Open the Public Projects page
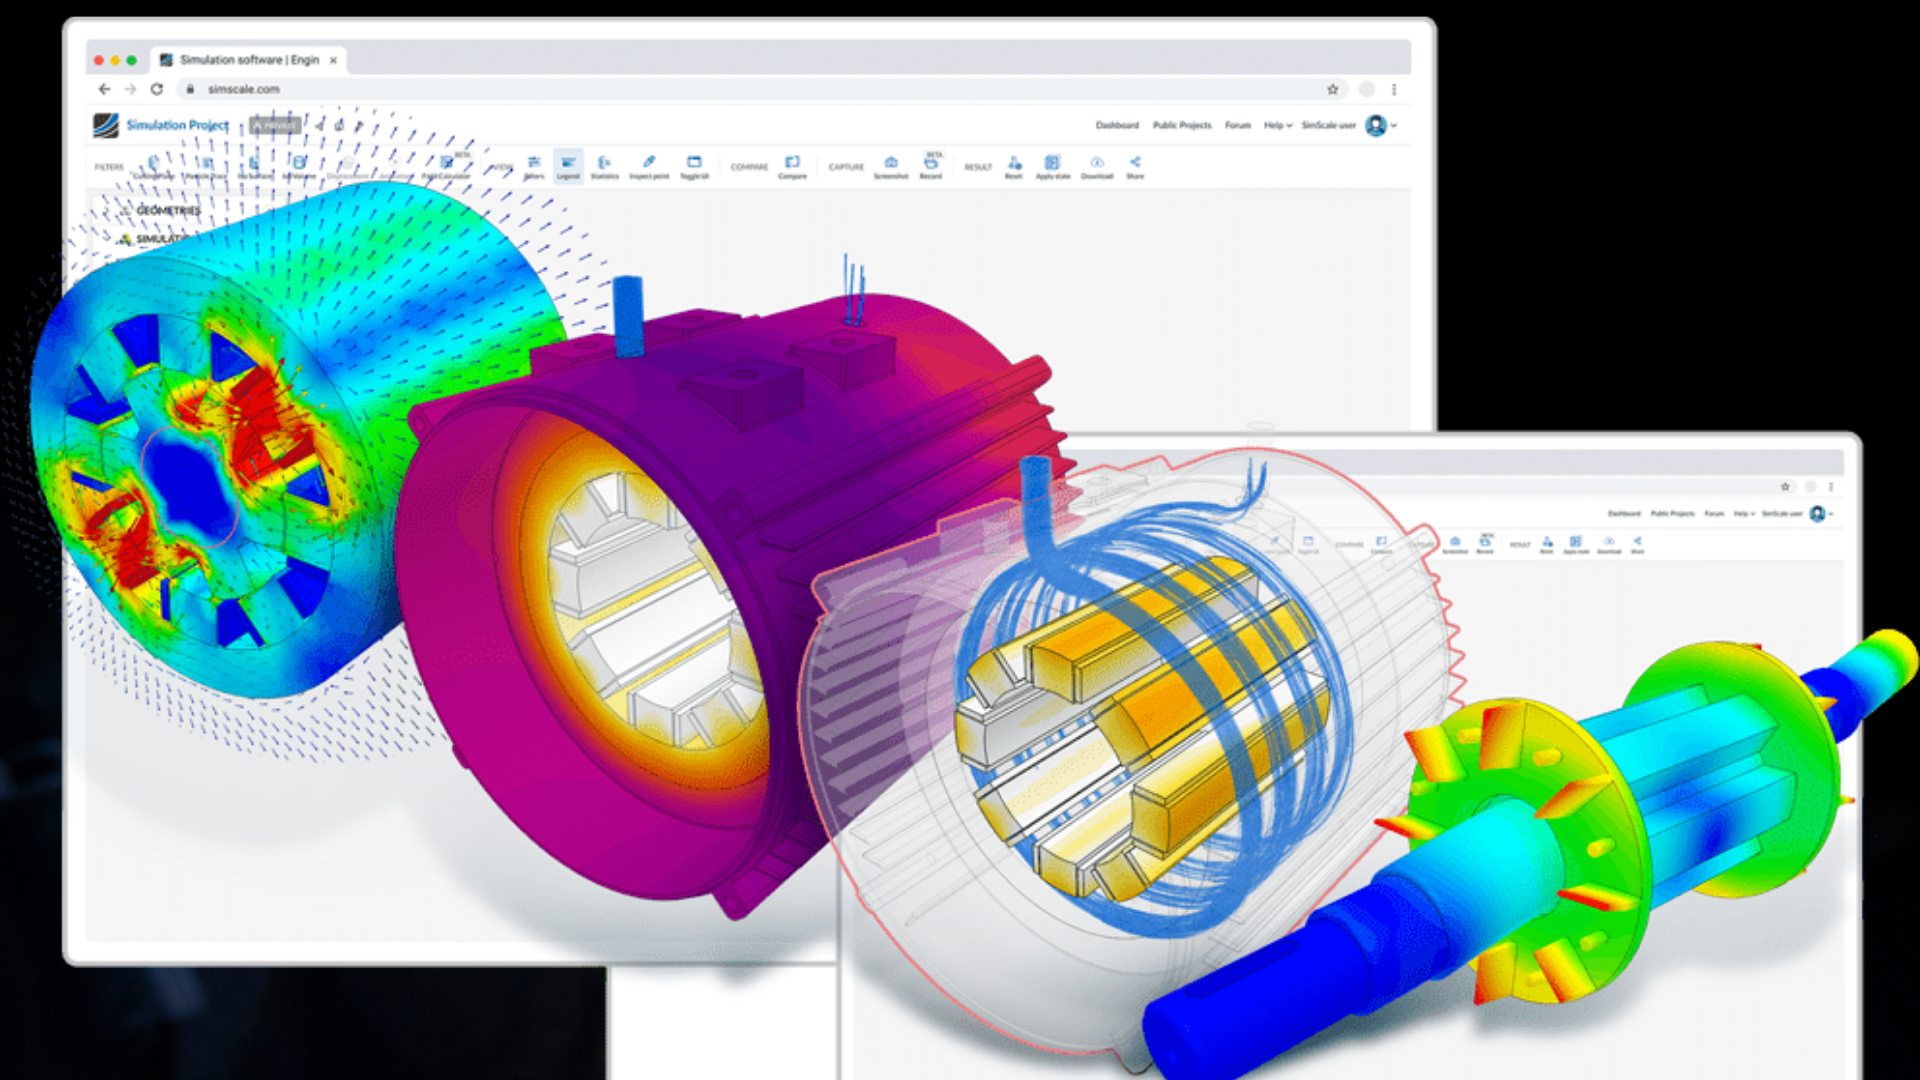The height and width of the screenshot is (1080, 1920). [x=1181, y=125]
